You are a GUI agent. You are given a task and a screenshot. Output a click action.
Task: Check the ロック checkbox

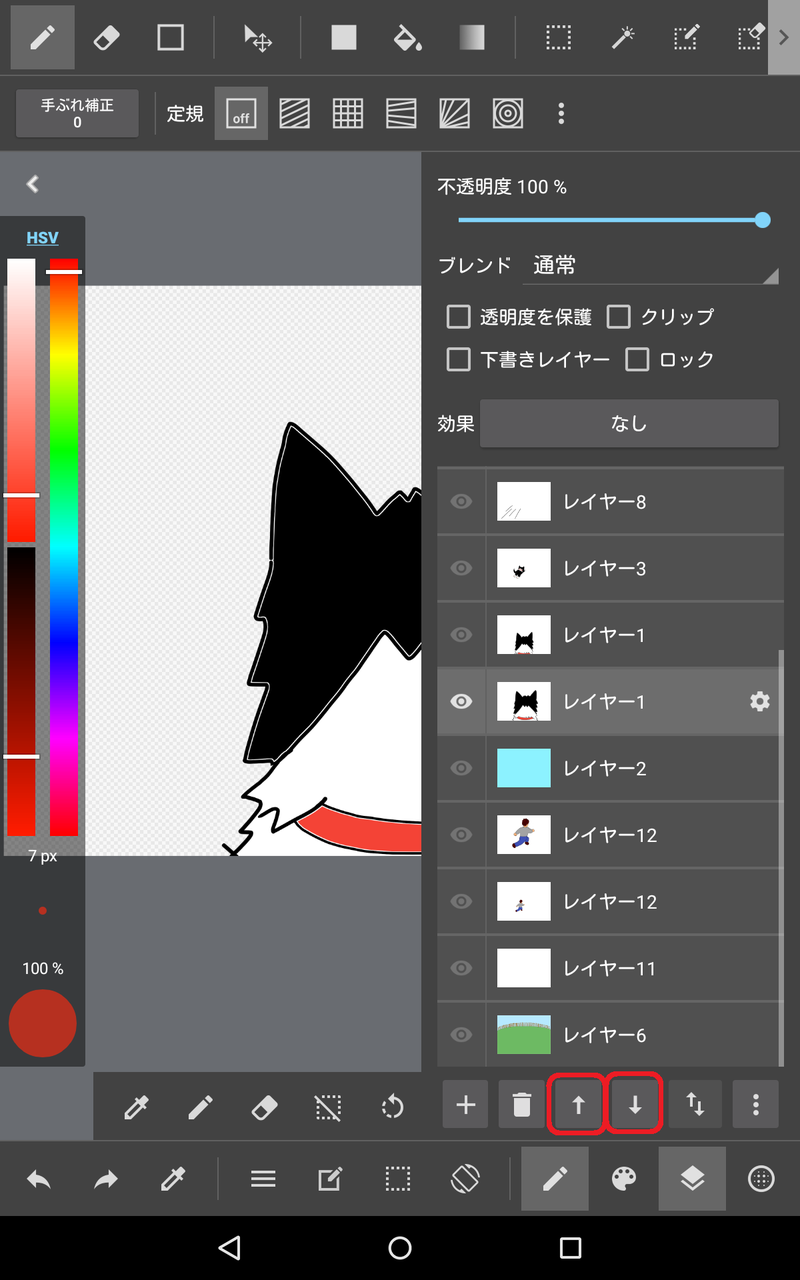coord(637,359)
